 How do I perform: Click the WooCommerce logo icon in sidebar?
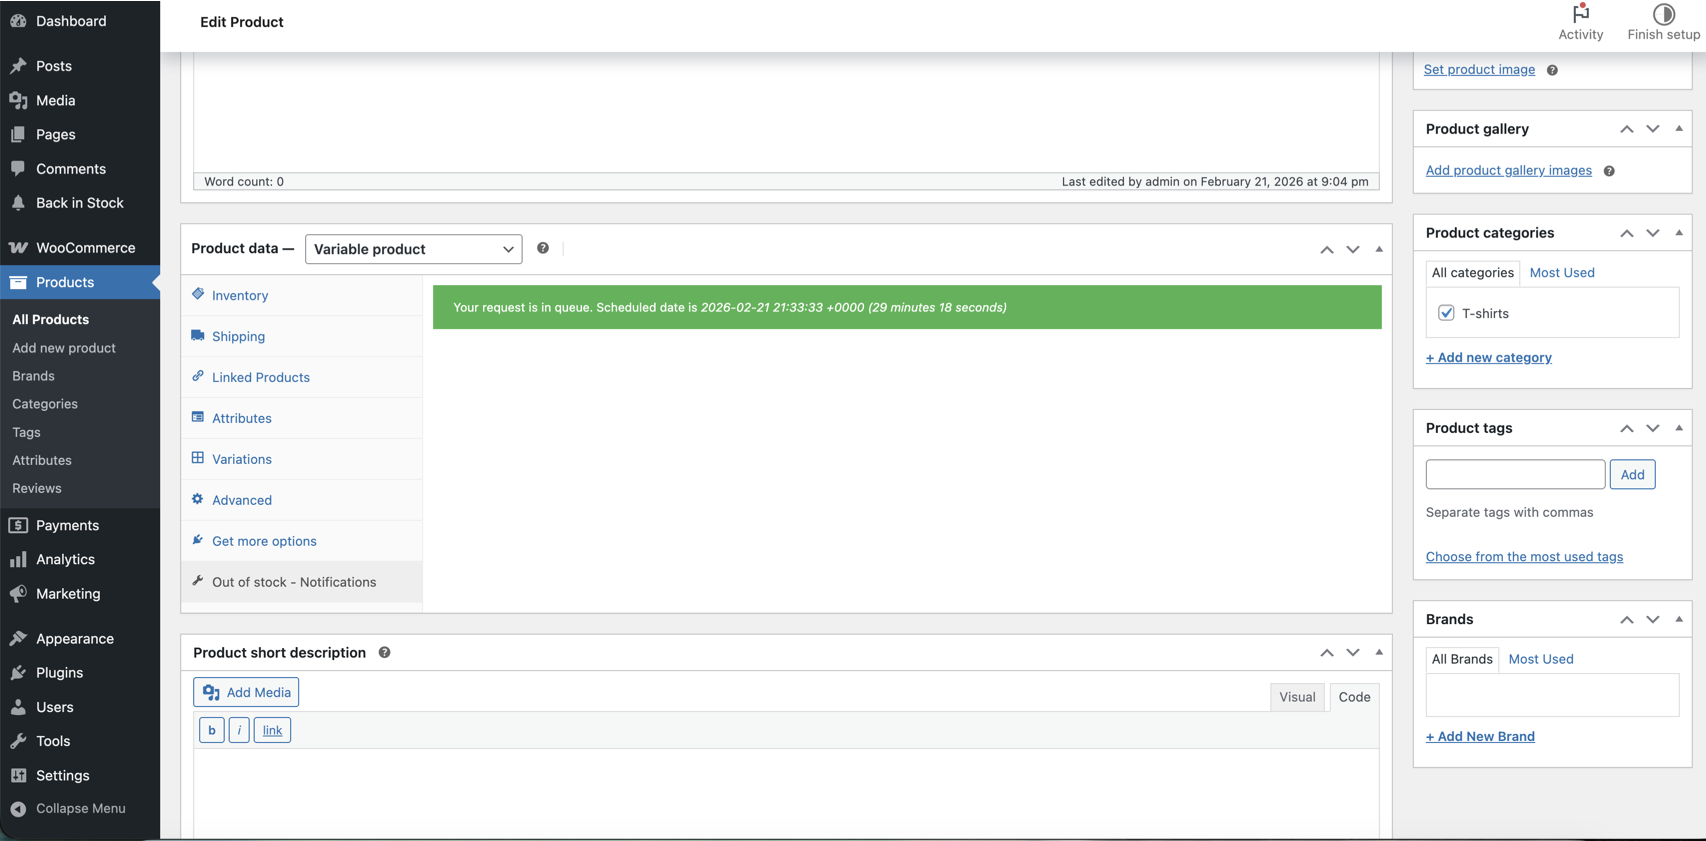pyautogui.click(x=18, y=247)
